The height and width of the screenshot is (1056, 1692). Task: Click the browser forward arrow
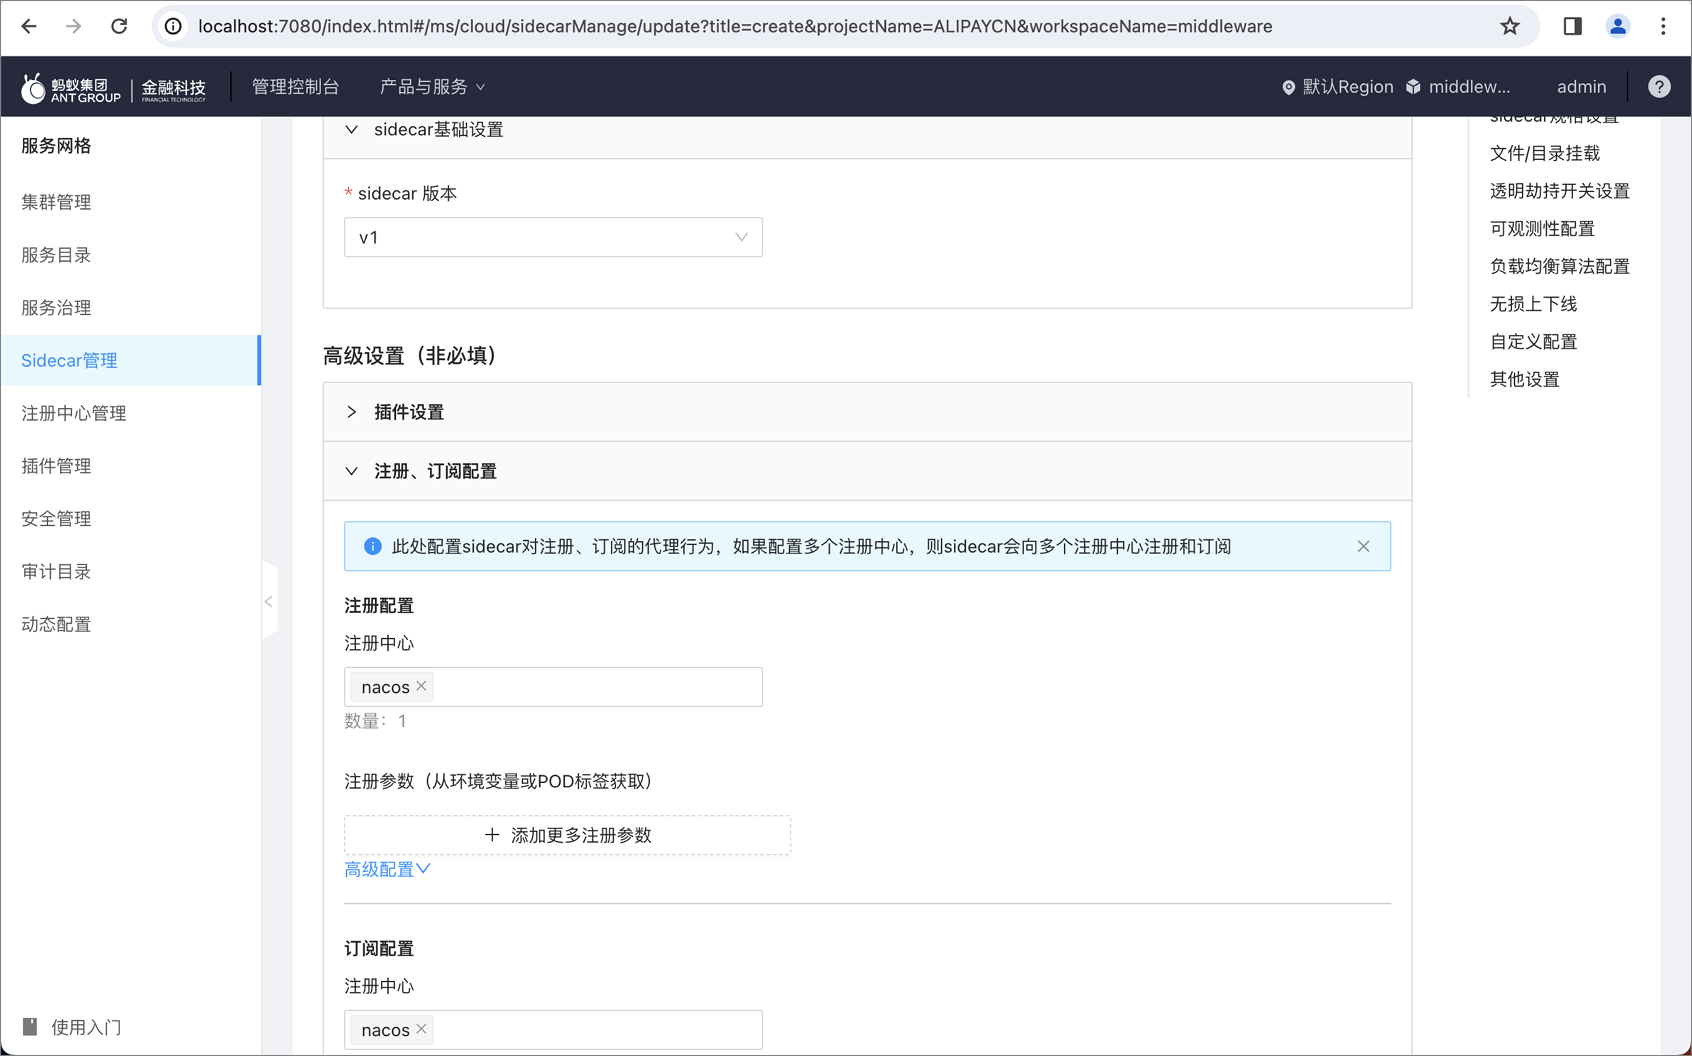pos(74,27)
